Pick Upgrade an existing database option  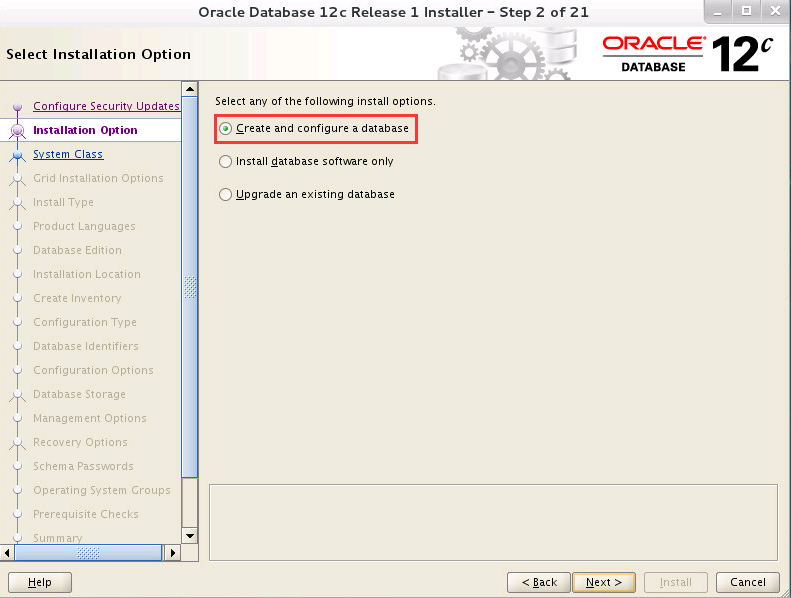coord(225,194)
